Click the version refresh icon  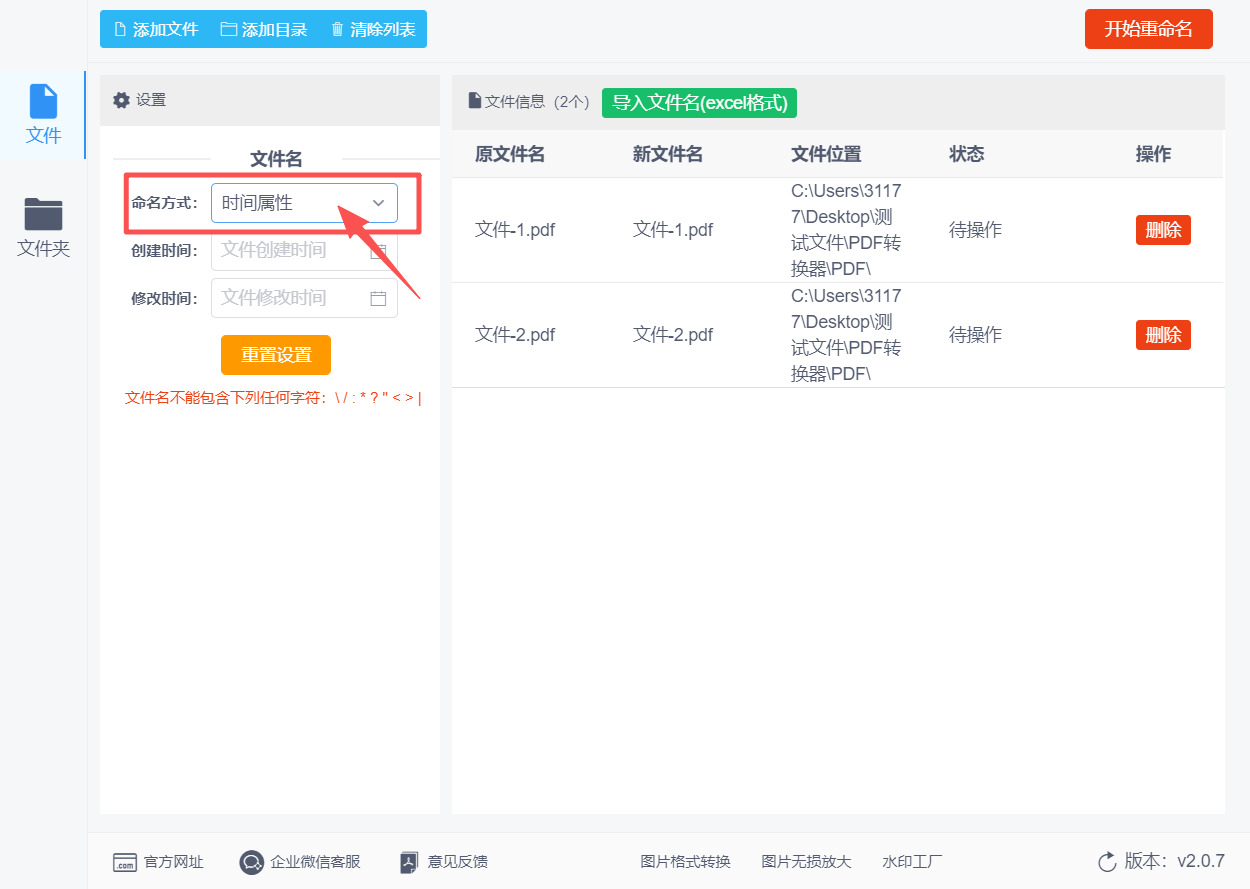[1107, 862]
